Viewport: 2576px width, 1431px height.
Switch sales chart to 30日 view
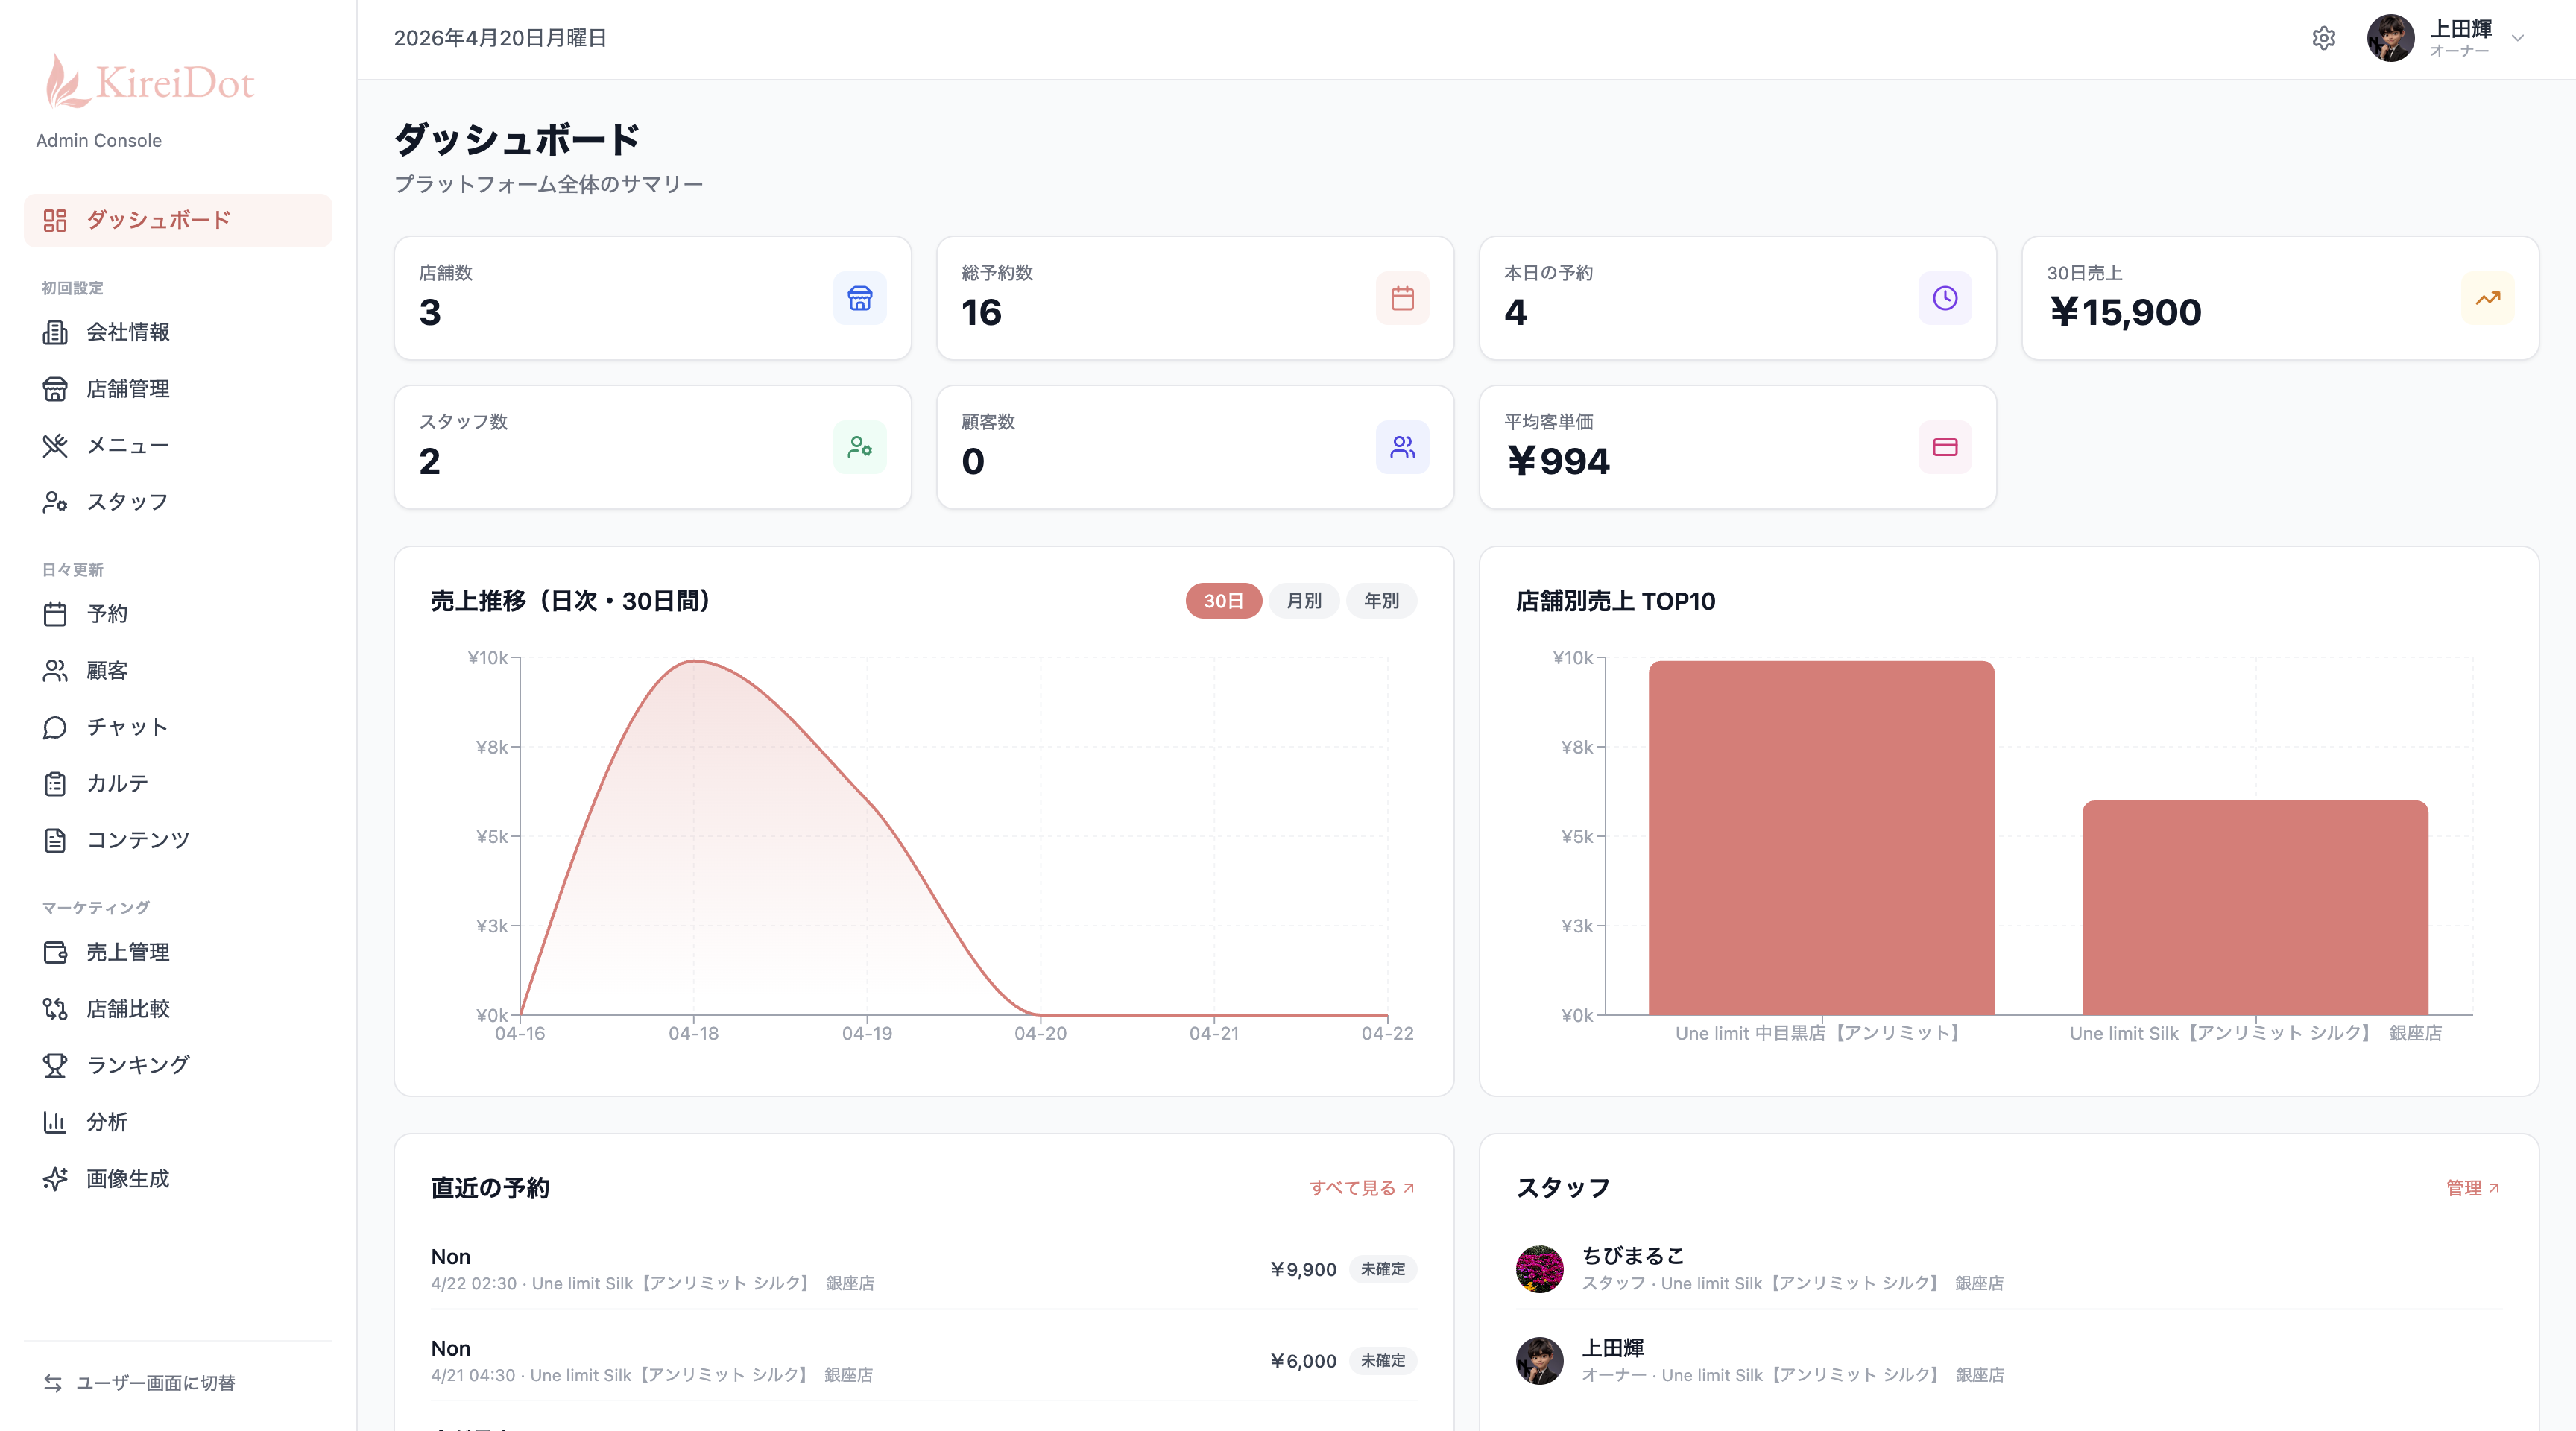coord(1222,601)
